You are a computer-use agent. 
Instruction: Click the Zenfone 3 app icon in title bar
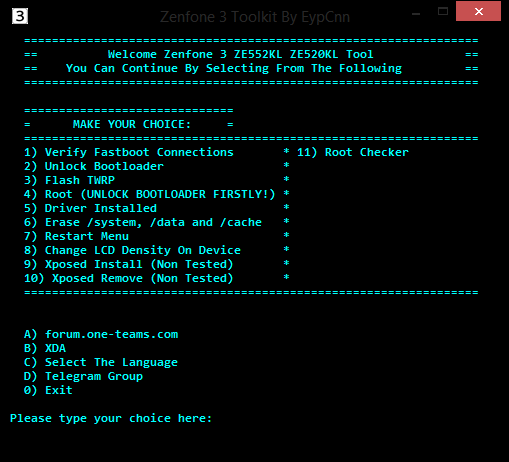(x=20, y=16)
